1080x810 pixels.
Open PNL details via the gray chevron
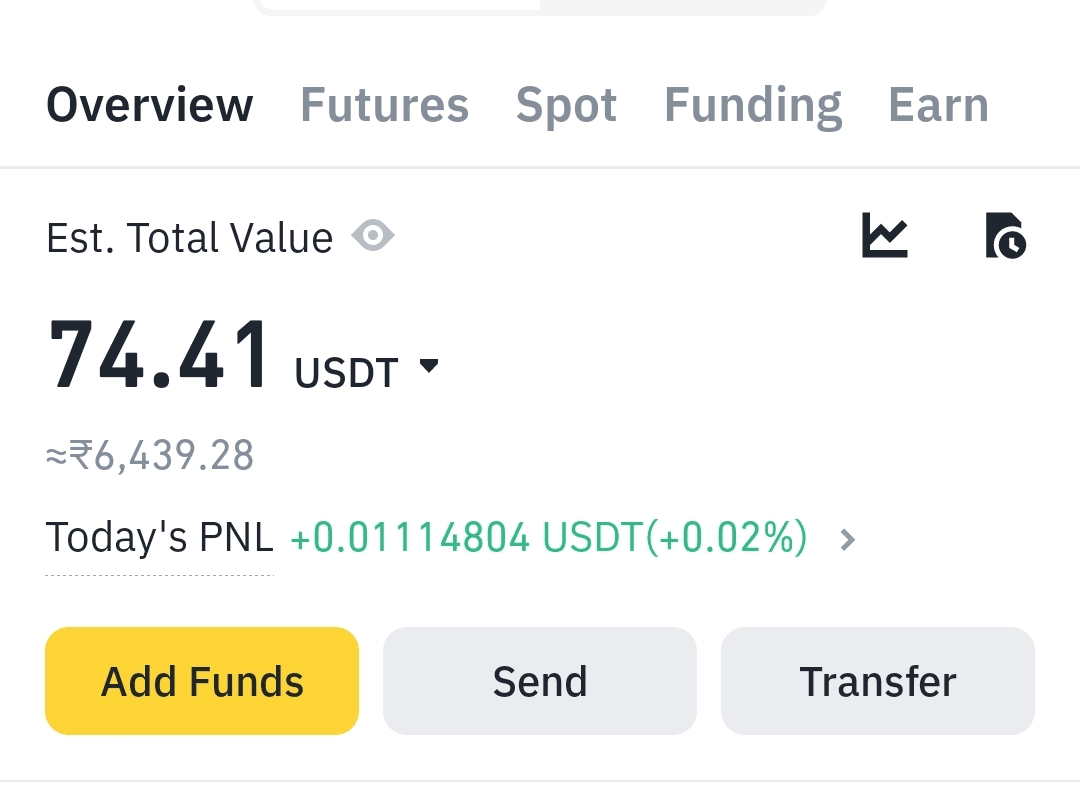848,541
